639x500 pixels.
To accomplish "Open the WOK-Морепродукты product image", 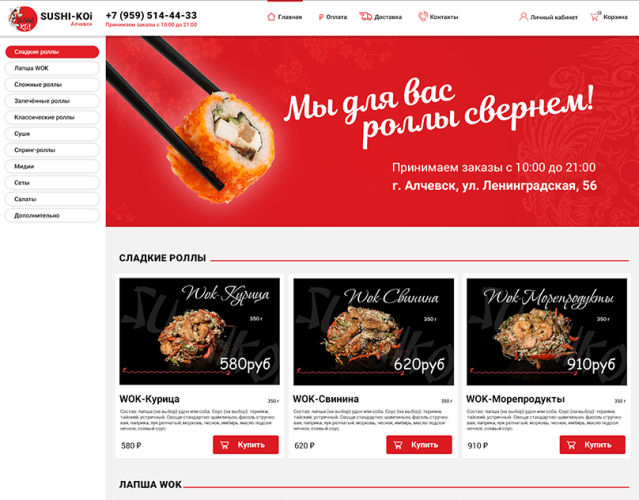I will click(x=546, y=331).
